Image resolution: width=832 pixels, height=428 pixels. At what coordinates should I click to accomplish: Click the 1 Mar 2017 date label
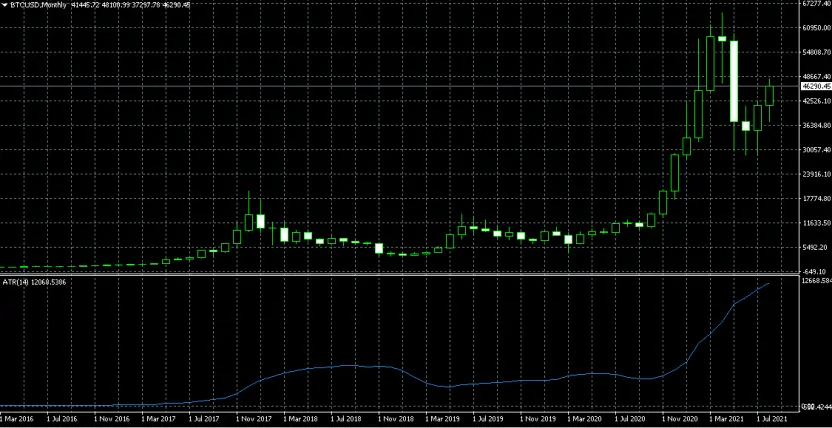[158, 418]
